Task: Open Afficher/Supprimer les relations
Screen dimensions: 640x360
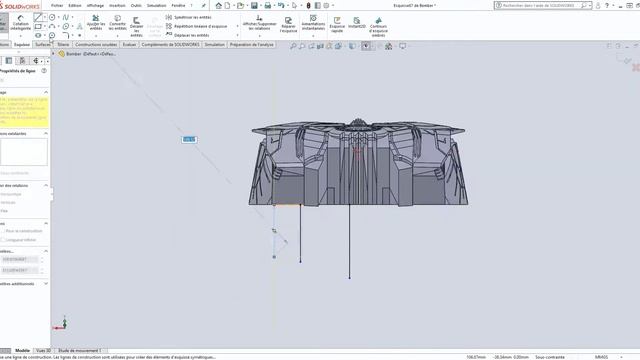Action: (259, 23)
